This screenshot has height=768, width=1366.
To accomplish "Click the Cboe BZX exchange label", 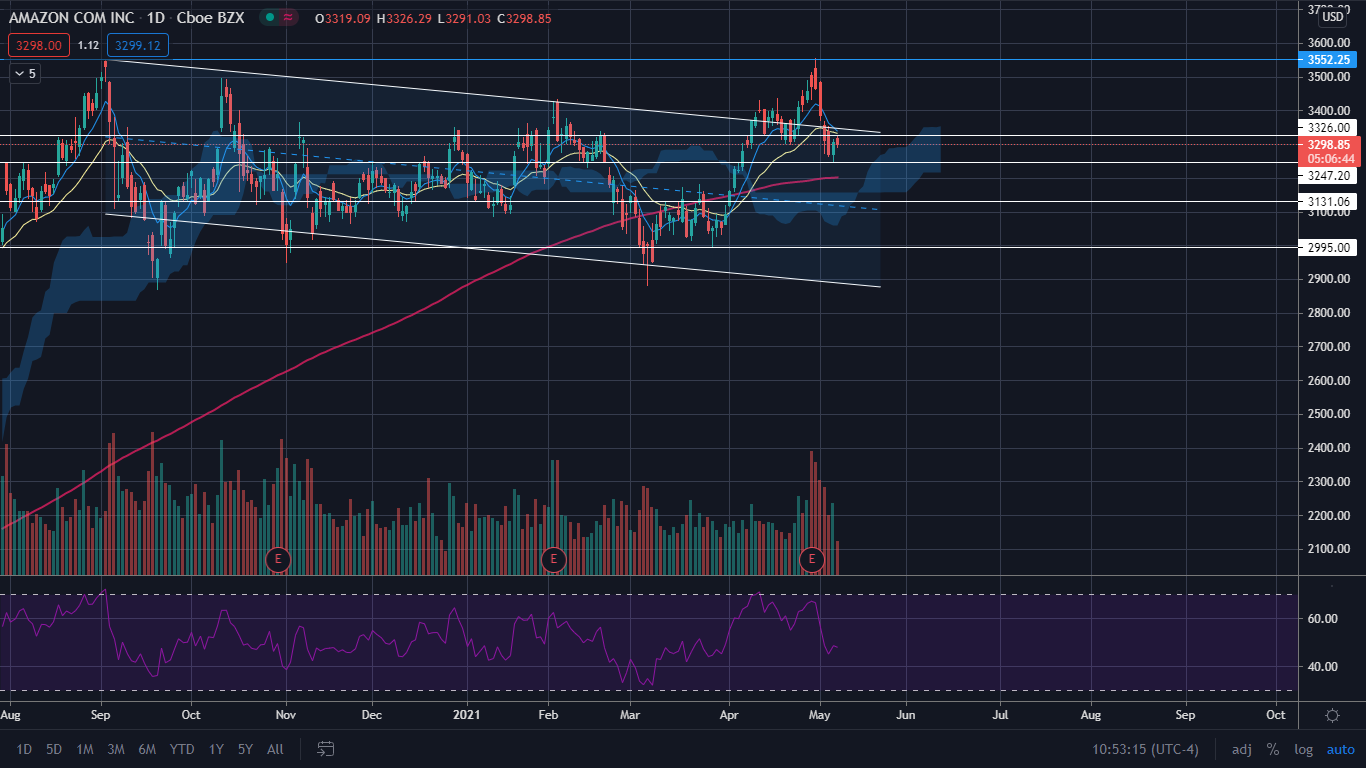I will (x=212, y=18).
